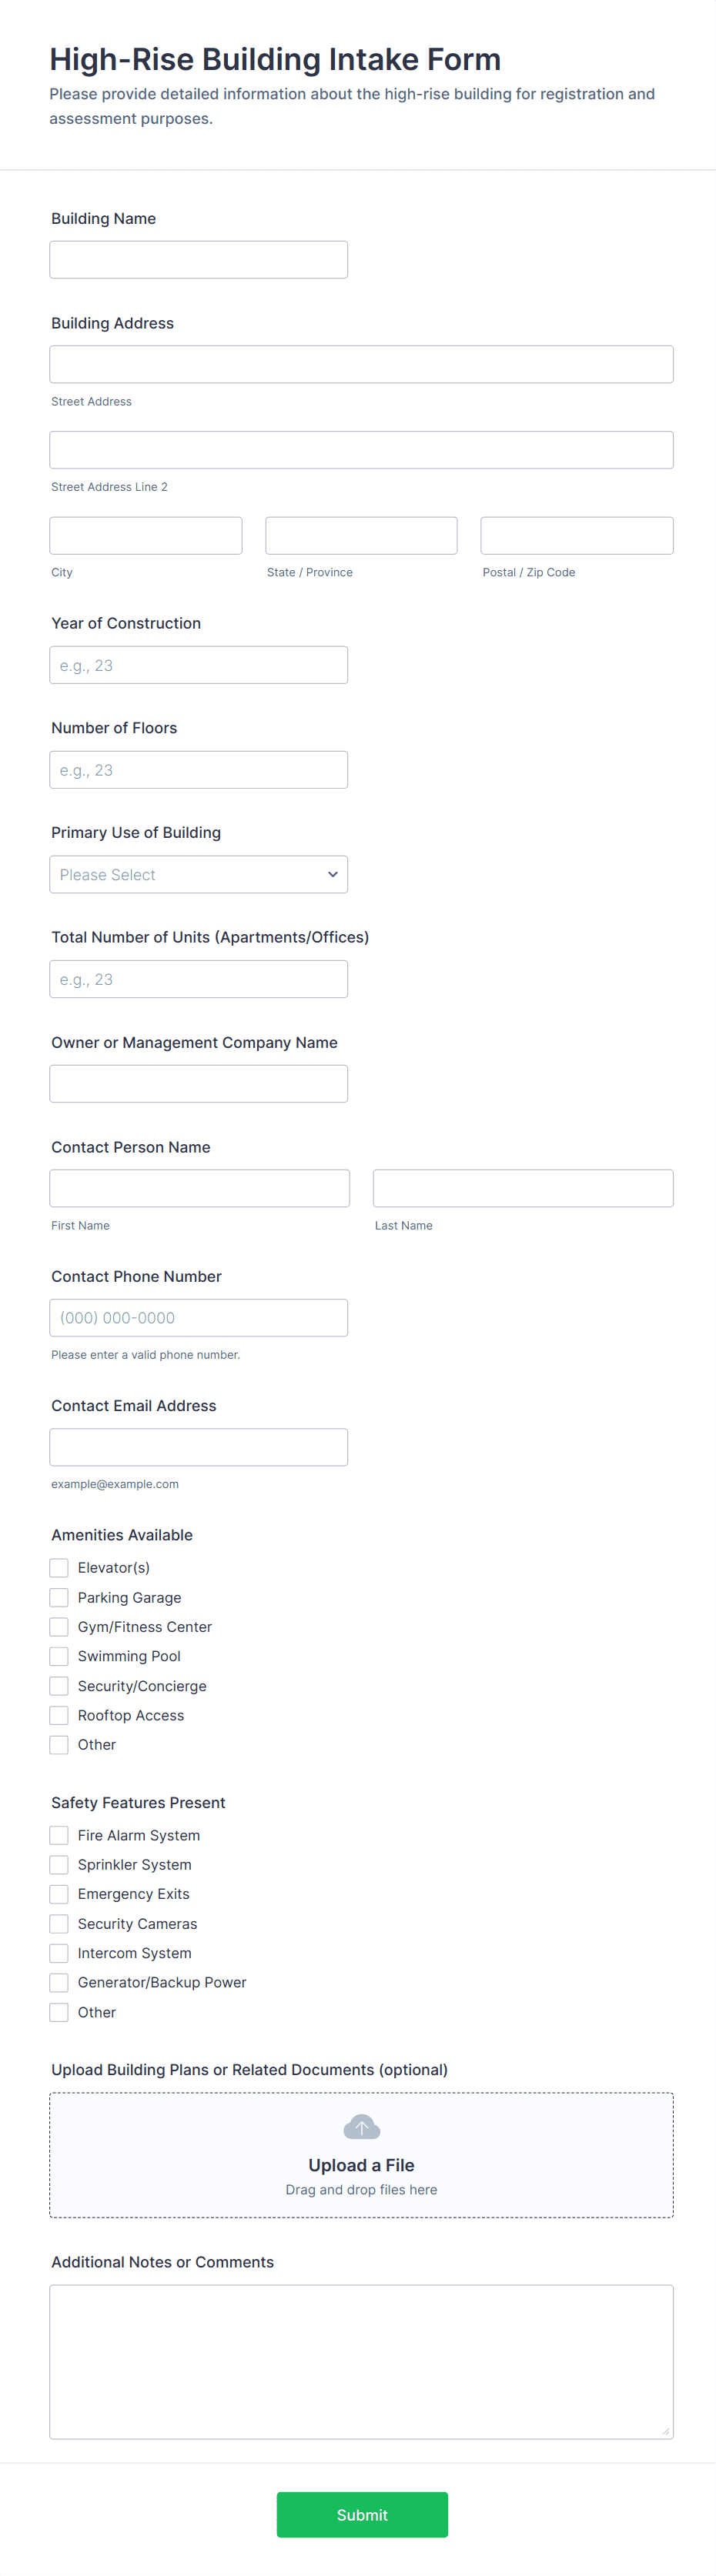Focus the Contact Phone Number field
Viewport: 716px width, 2576px height.
click(x=198, y=1317)
